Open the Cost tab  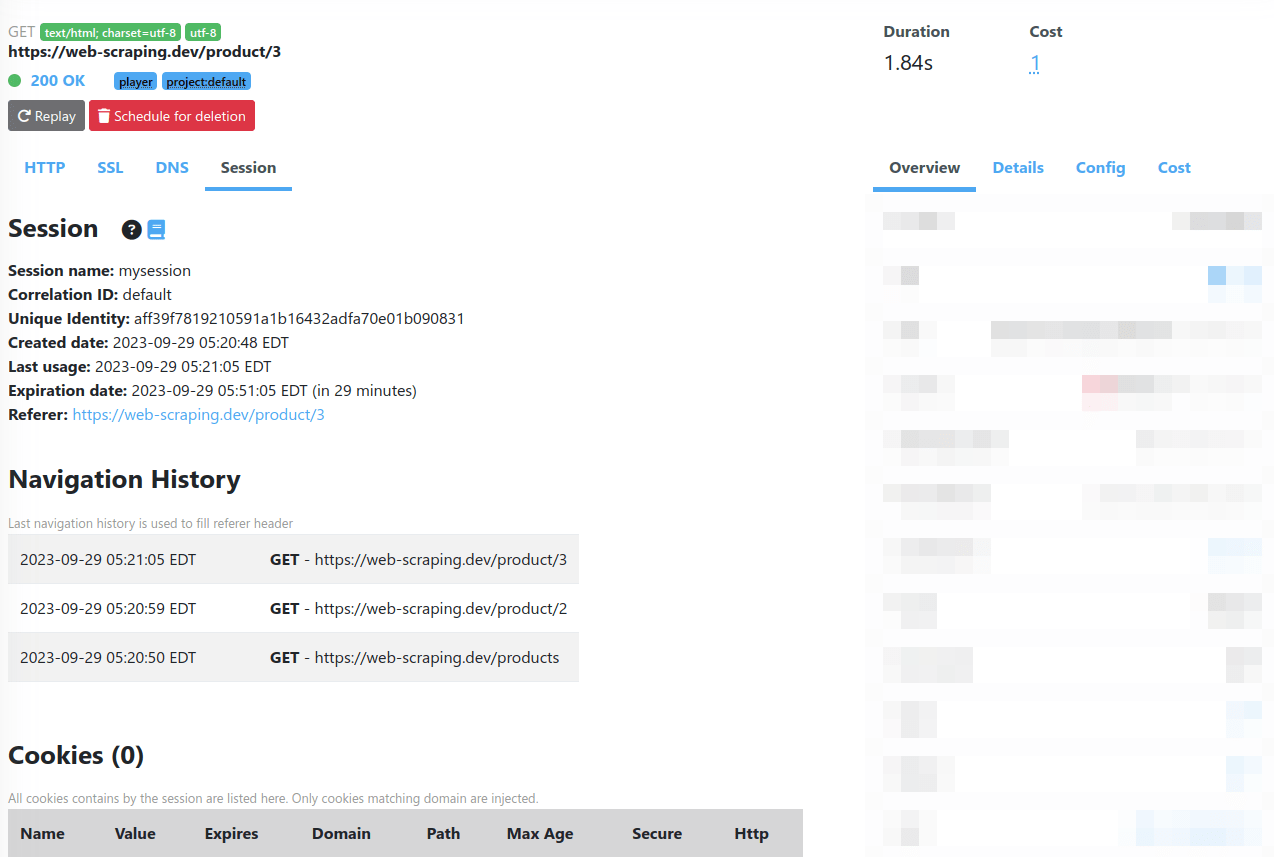pos(1173,168)
